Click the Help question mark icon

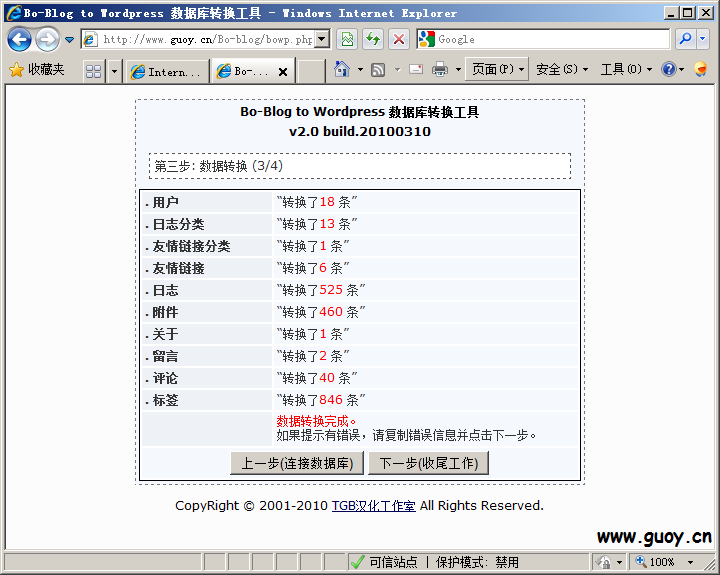coord(669,69)
